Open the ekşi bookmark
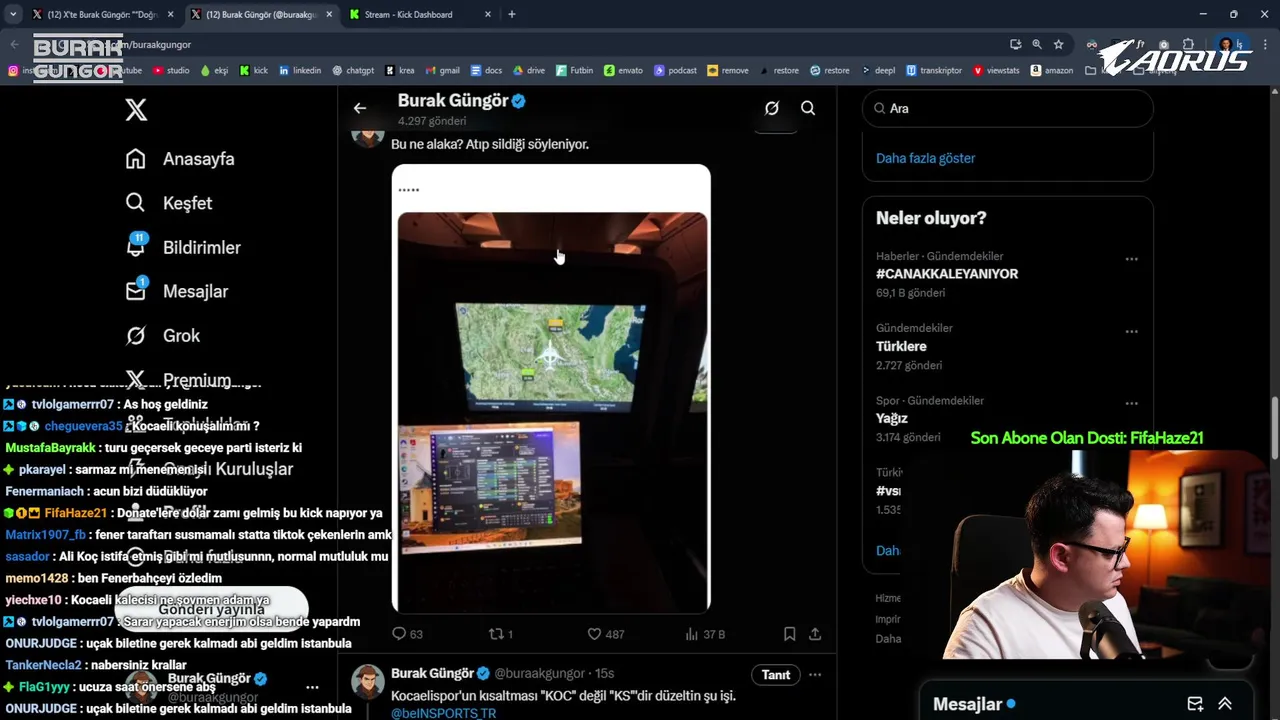 215,71
